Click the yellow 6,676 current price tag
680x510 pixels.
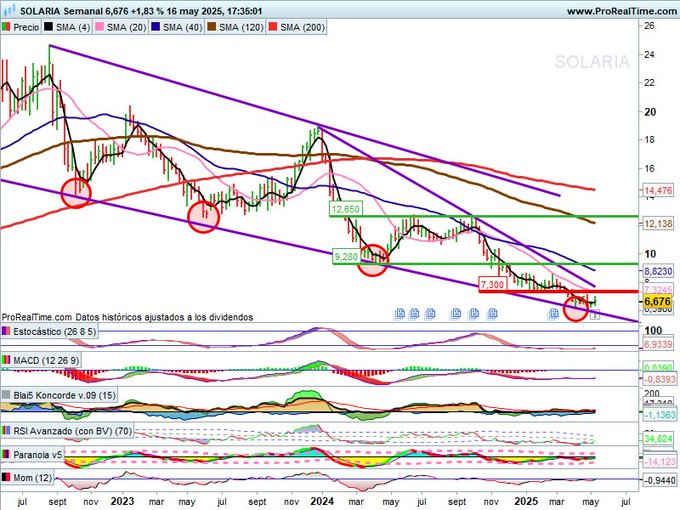(x=658, y=301)
